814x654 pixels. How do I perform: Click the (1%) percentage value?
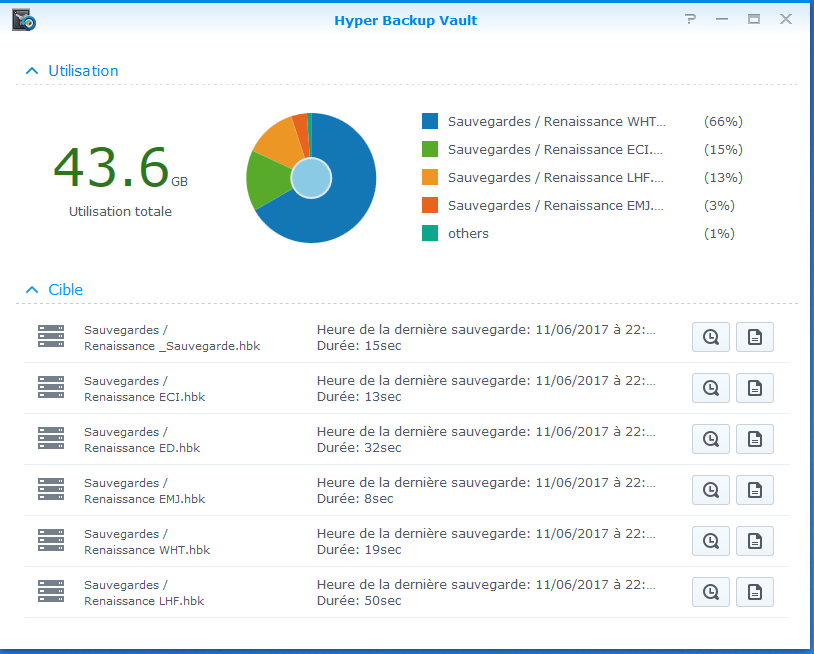pos(719,234)
